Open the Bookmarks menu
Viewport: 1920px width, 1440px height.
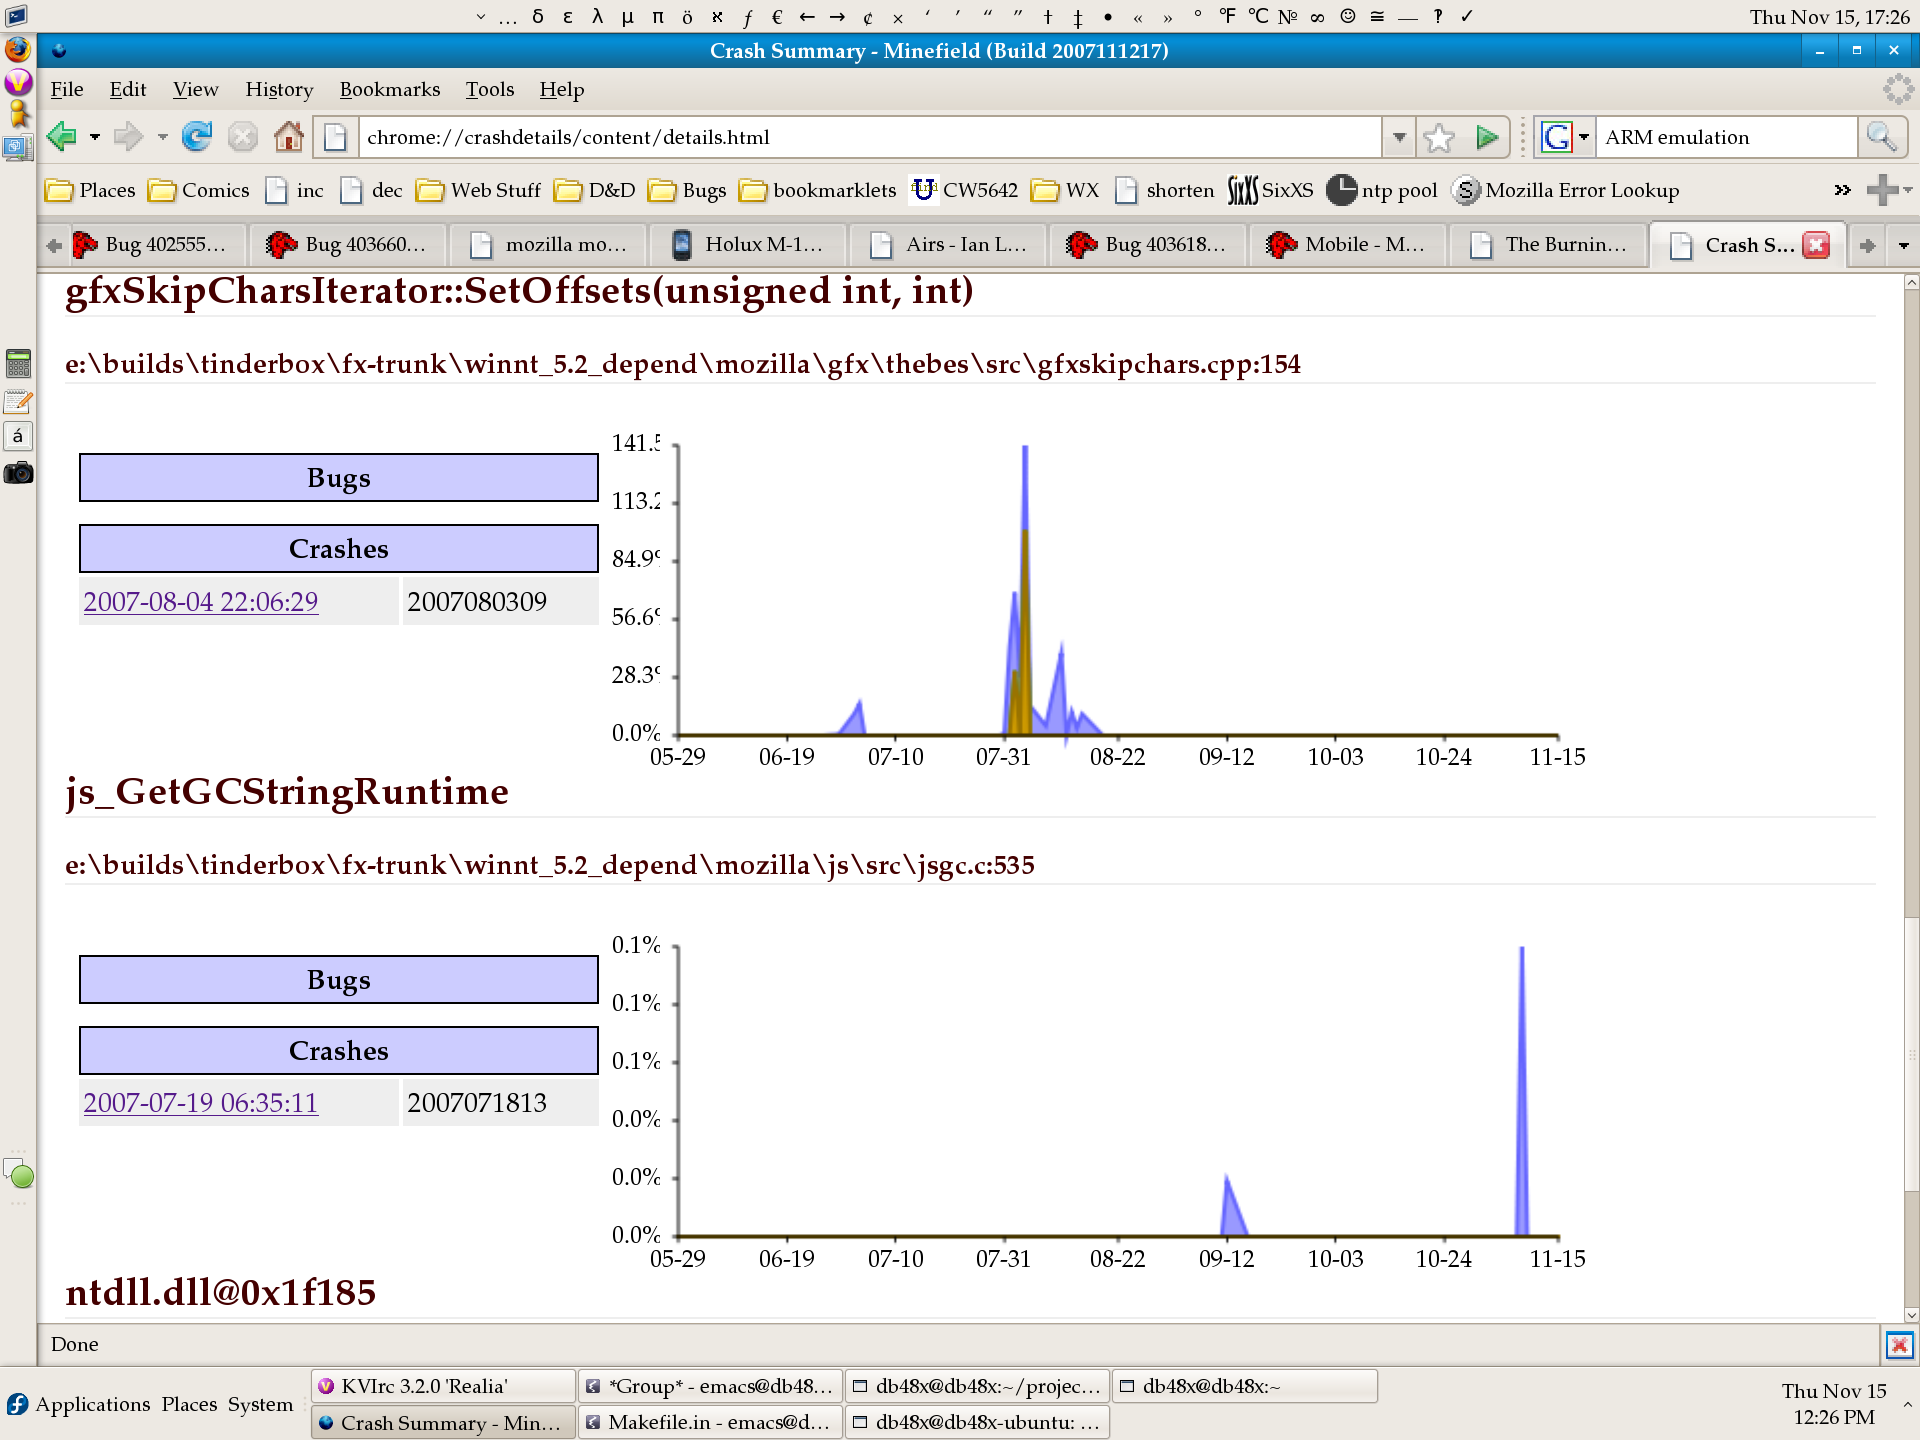coord(390,89)
